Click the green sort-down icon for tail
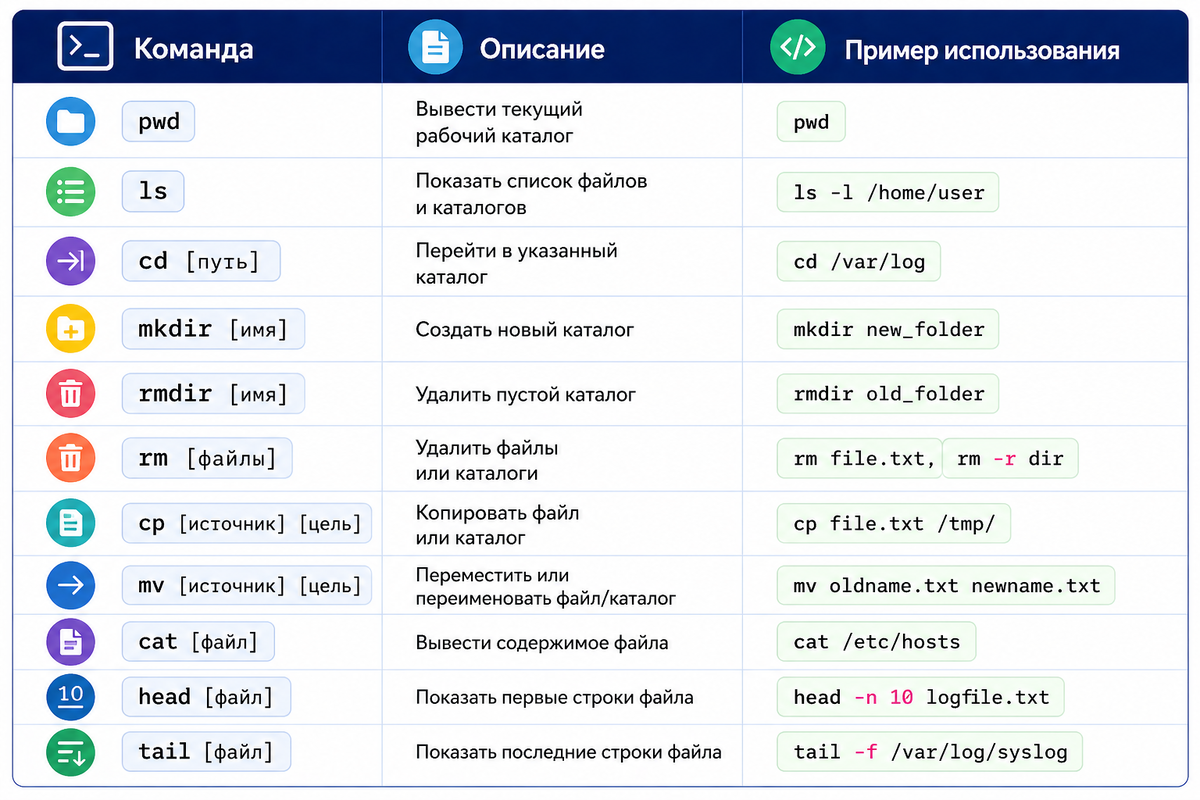The height and width of the screenshot is (800, 1200). [71, 752]
